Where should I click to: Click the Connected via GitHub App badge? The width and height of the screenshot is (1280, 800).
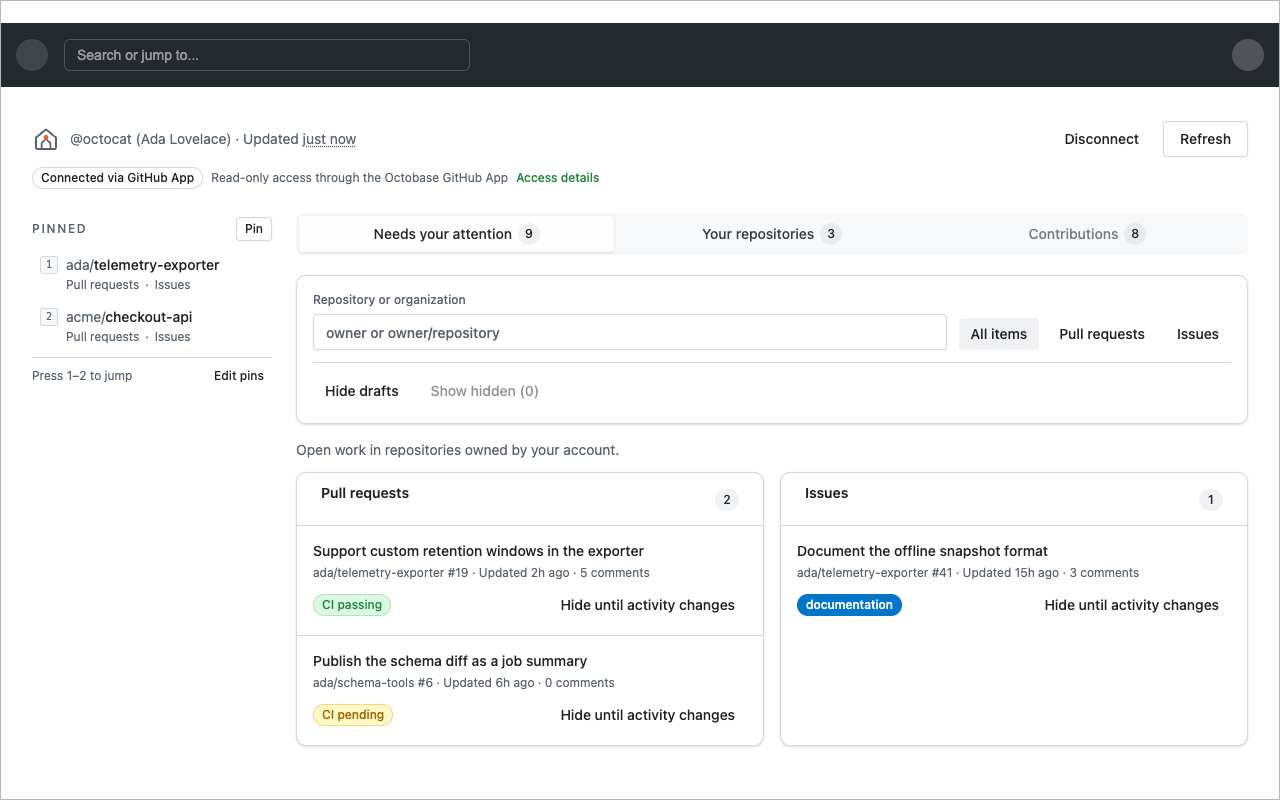coord(118,178)
